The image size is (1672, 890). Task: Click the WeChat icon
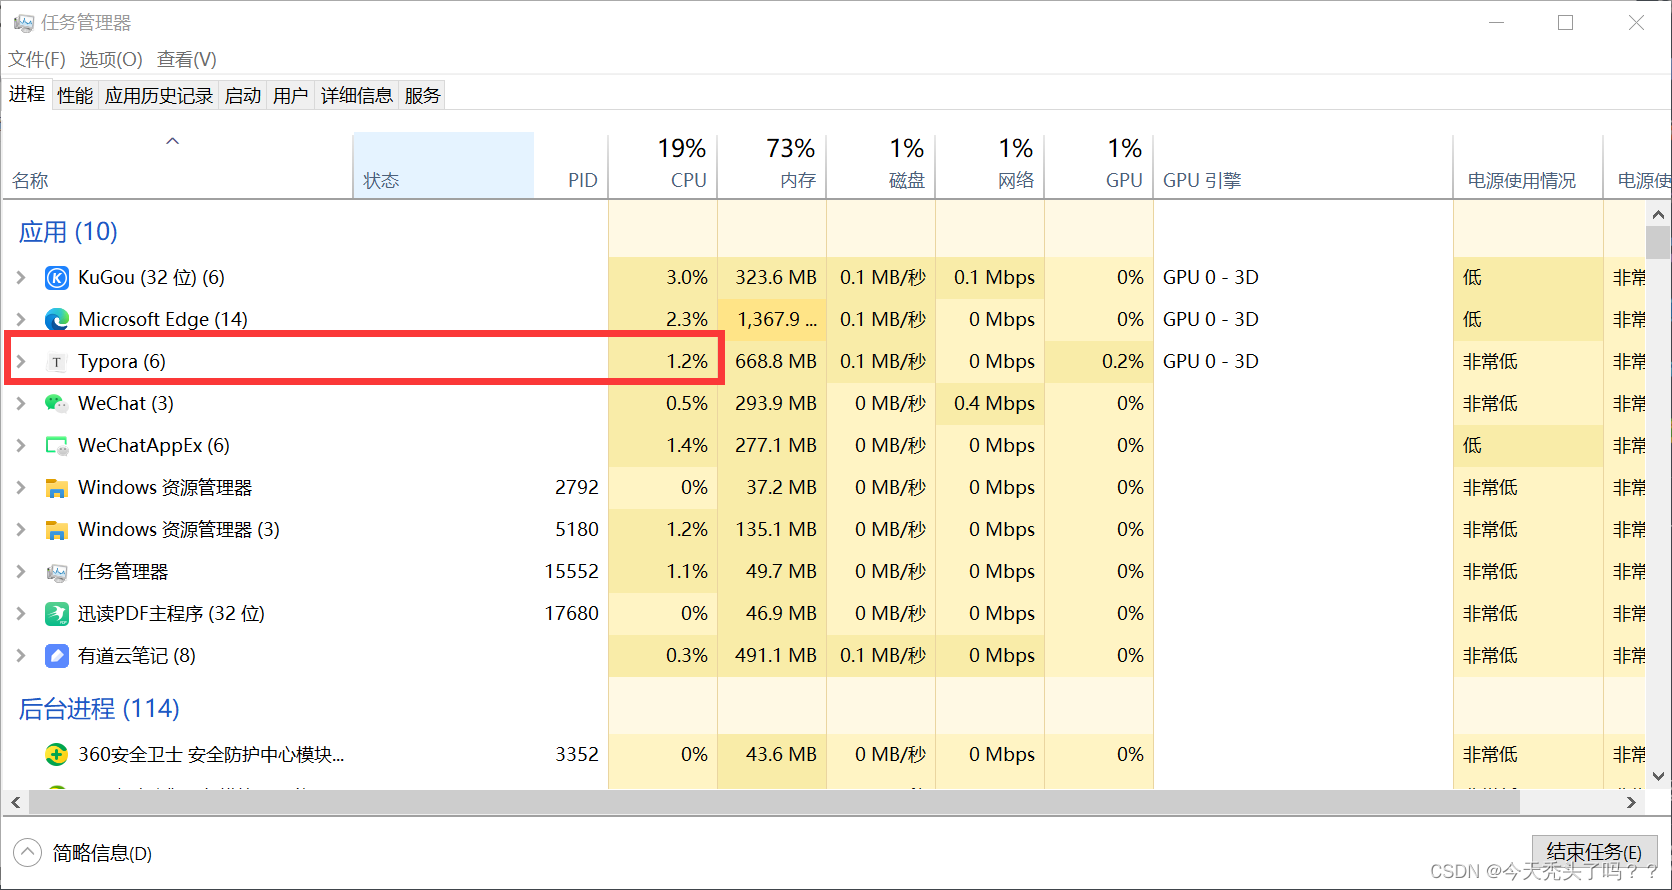coord(57,404)
